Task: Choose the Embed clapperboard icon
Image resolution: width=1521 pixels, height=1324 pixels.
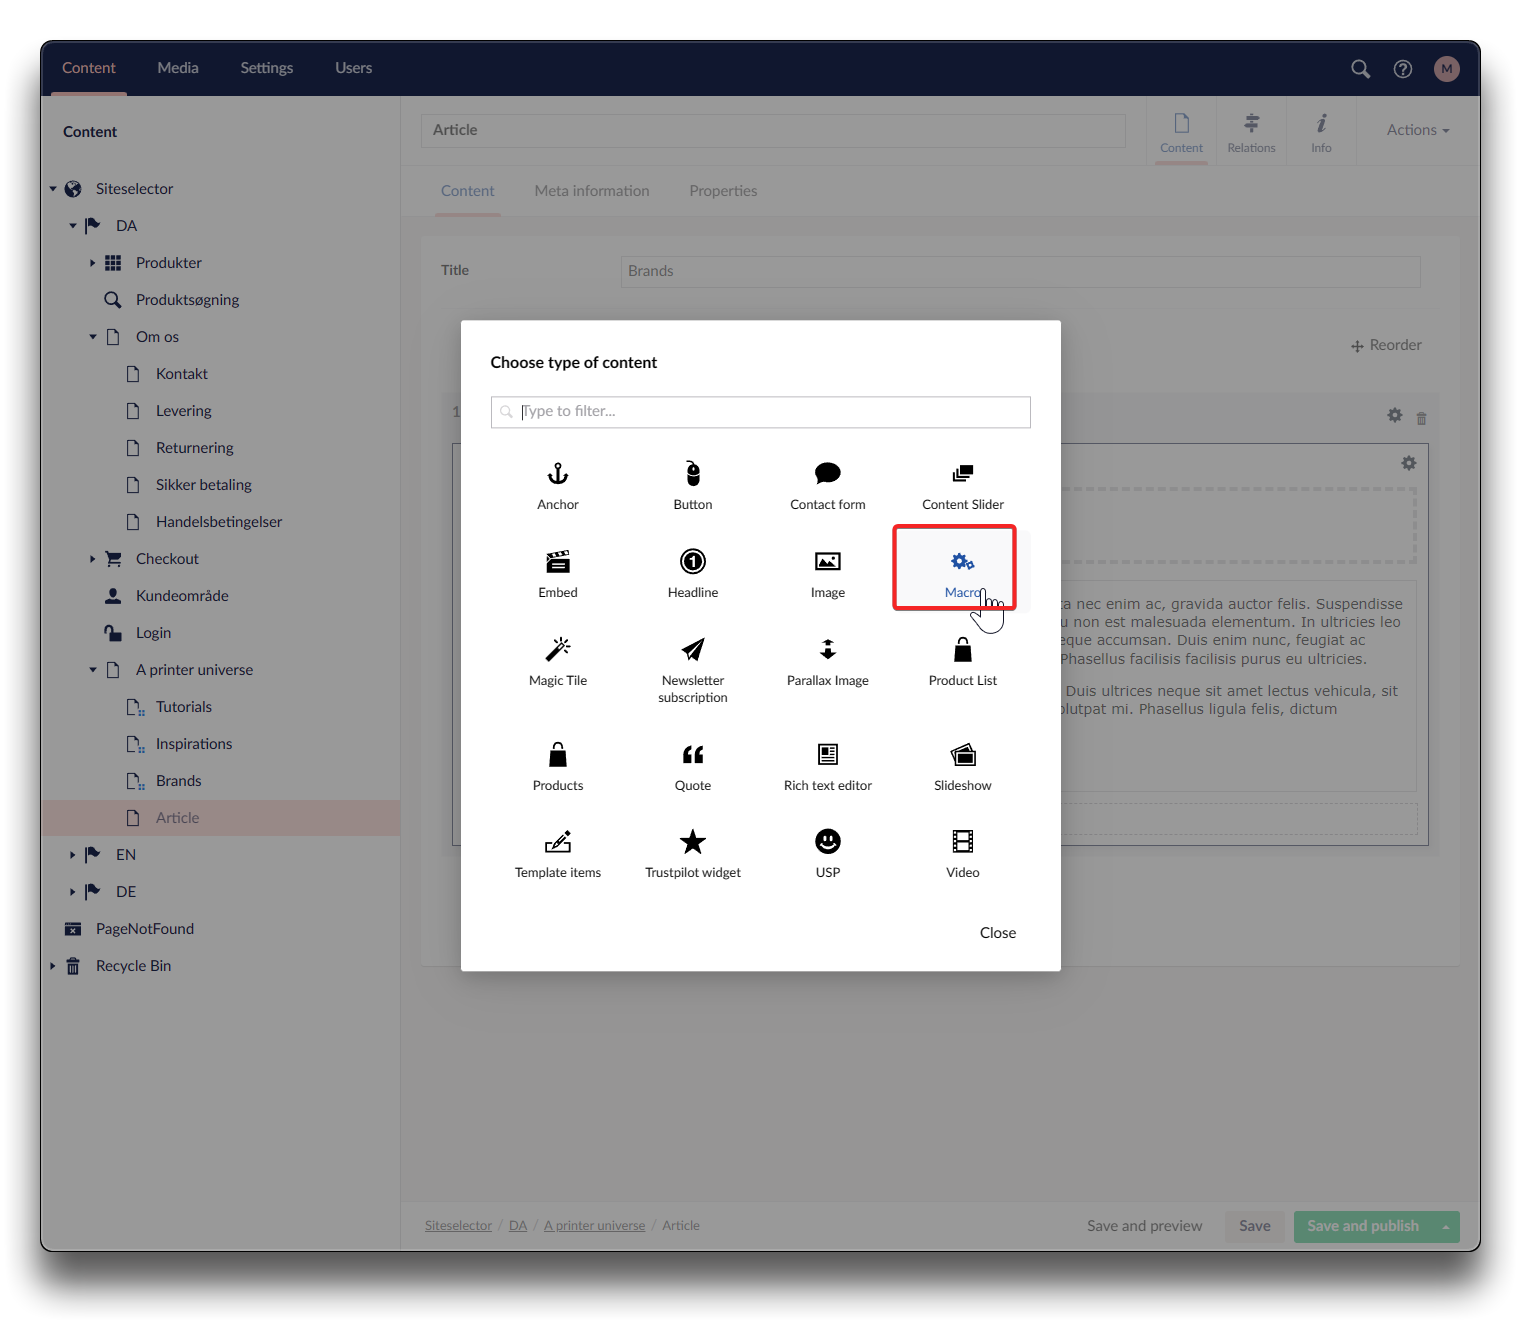Action: 558,562
